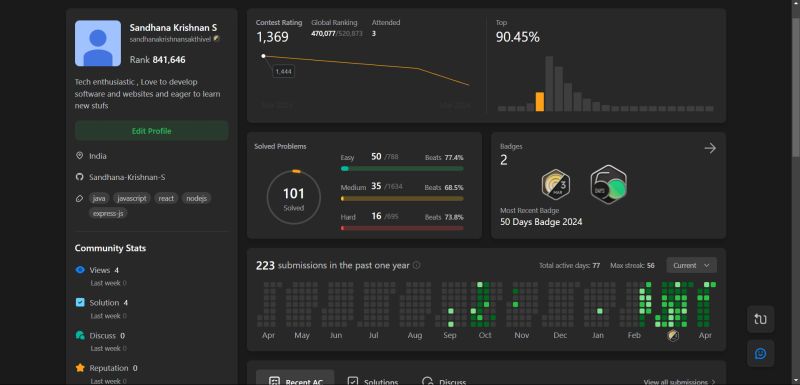Viewport: 800px width, 385px height.
Task: Click the Edit Profile button
Action: click(x=152, y=131)
